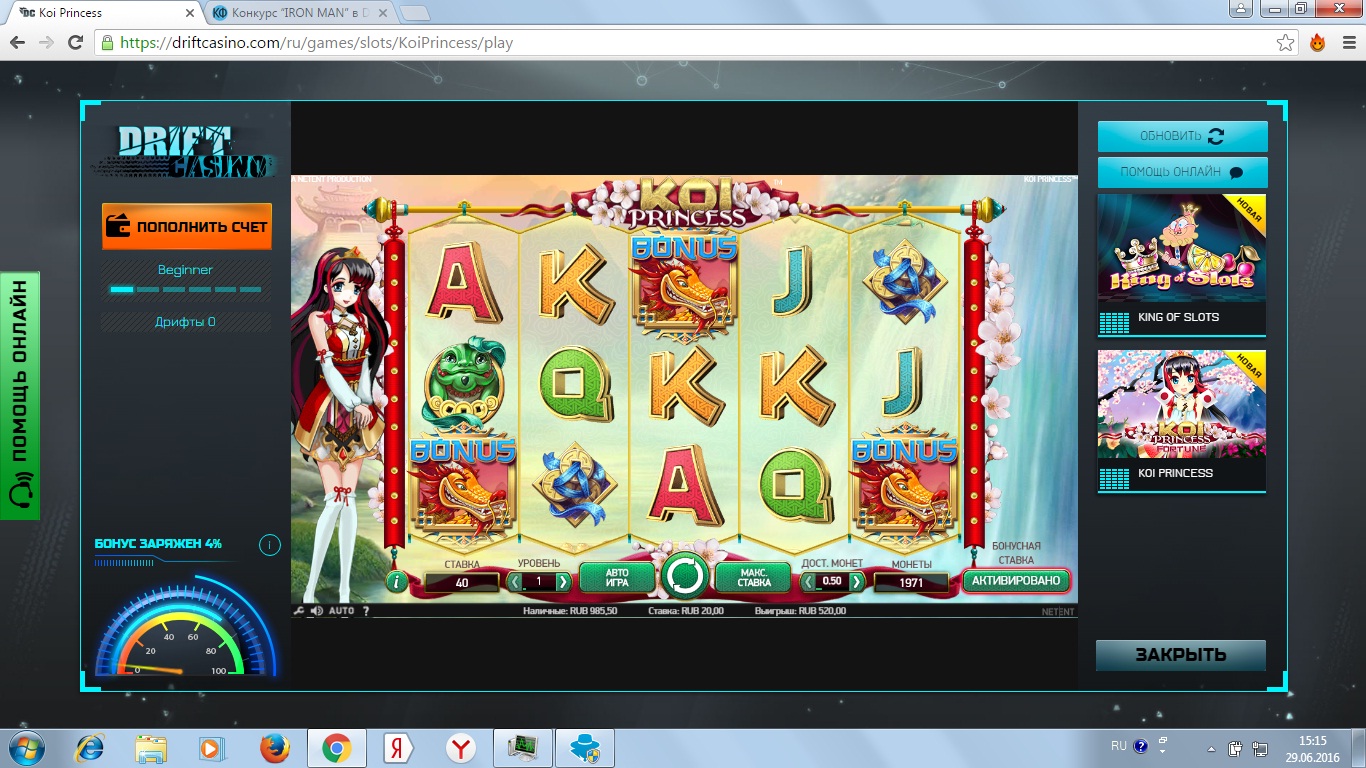
Task: Open the RU language selector in the taskbar
Action: 1119,746
